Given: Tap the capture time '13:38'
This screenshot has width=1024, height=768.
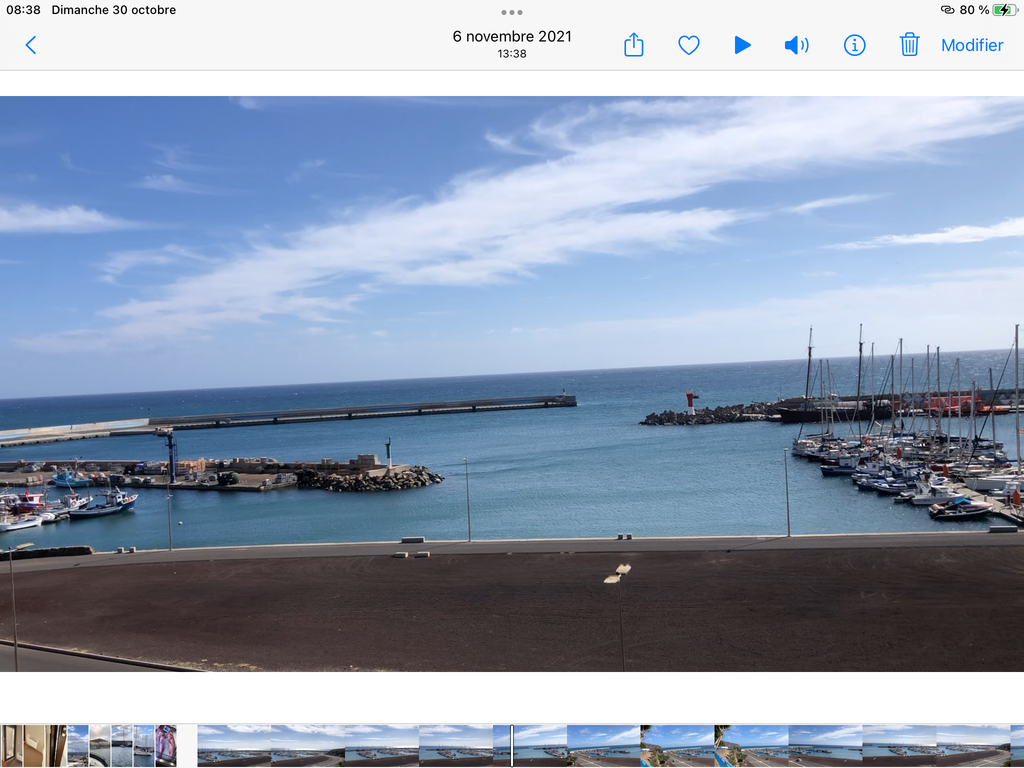Looking at the screenshot, I should (512, 54).
